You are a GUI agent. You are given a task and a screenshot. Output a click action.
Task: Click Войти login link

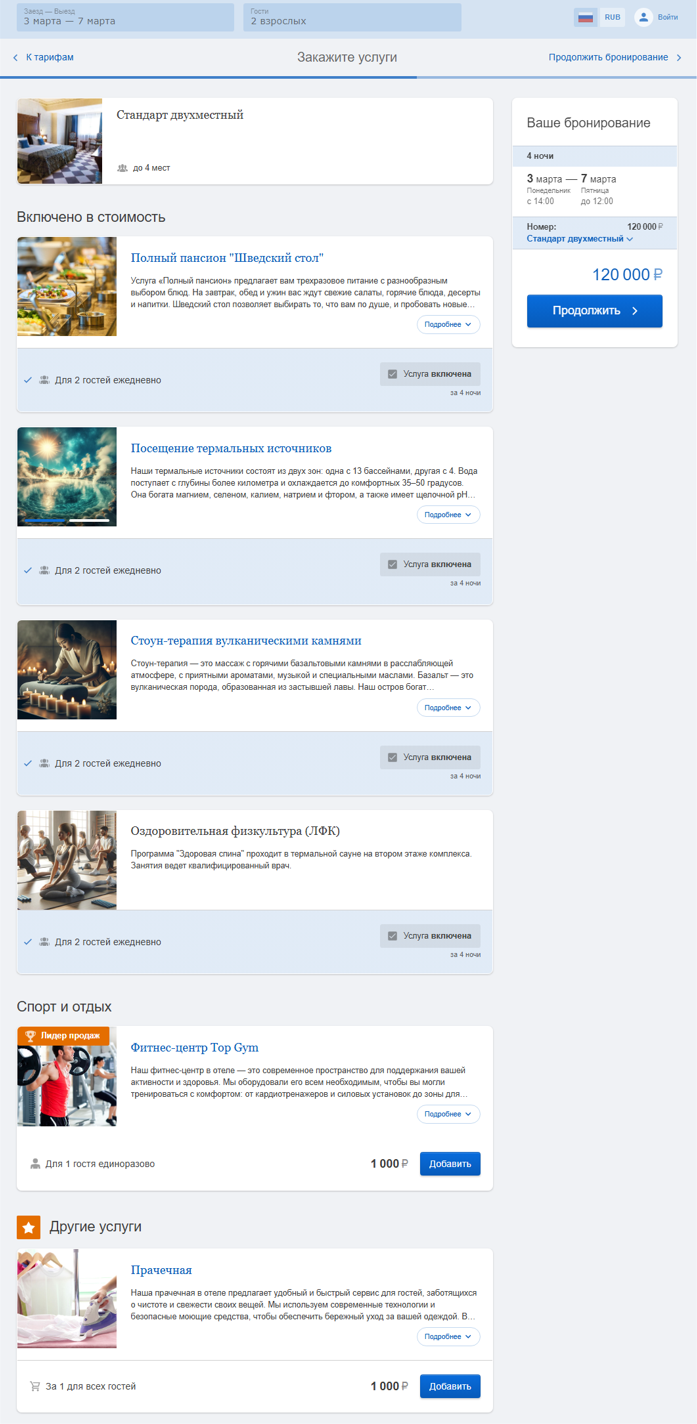point(668,17)
